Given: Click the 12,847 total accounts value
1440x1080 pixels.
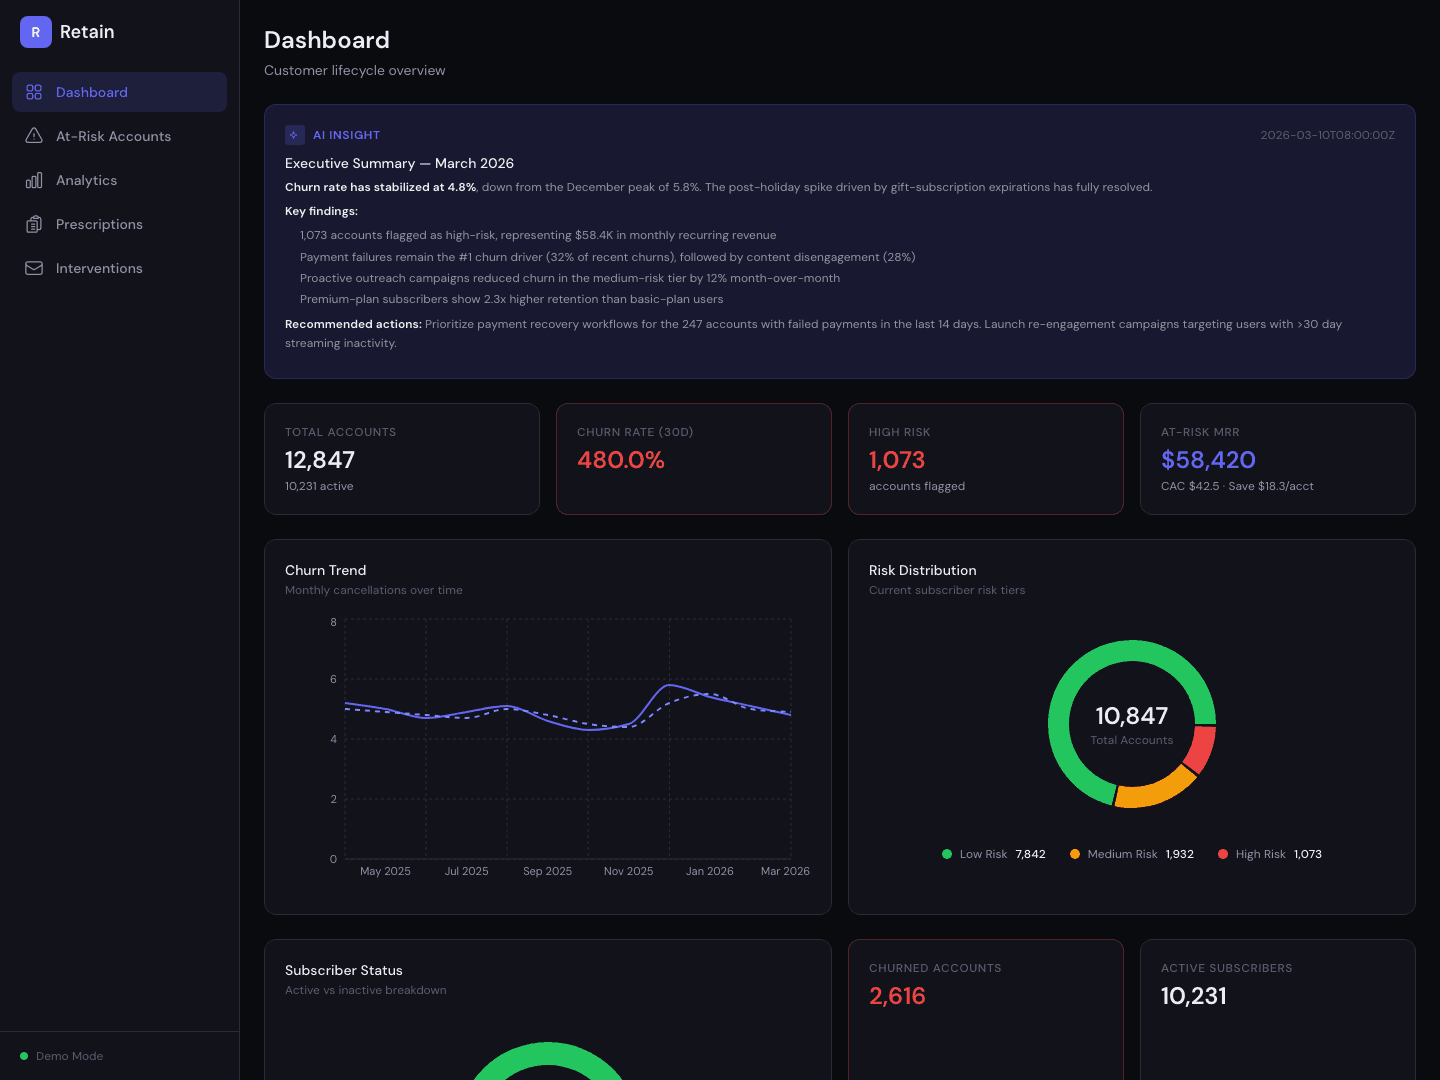Looking at the screenshot, I should tap(320, 460).
